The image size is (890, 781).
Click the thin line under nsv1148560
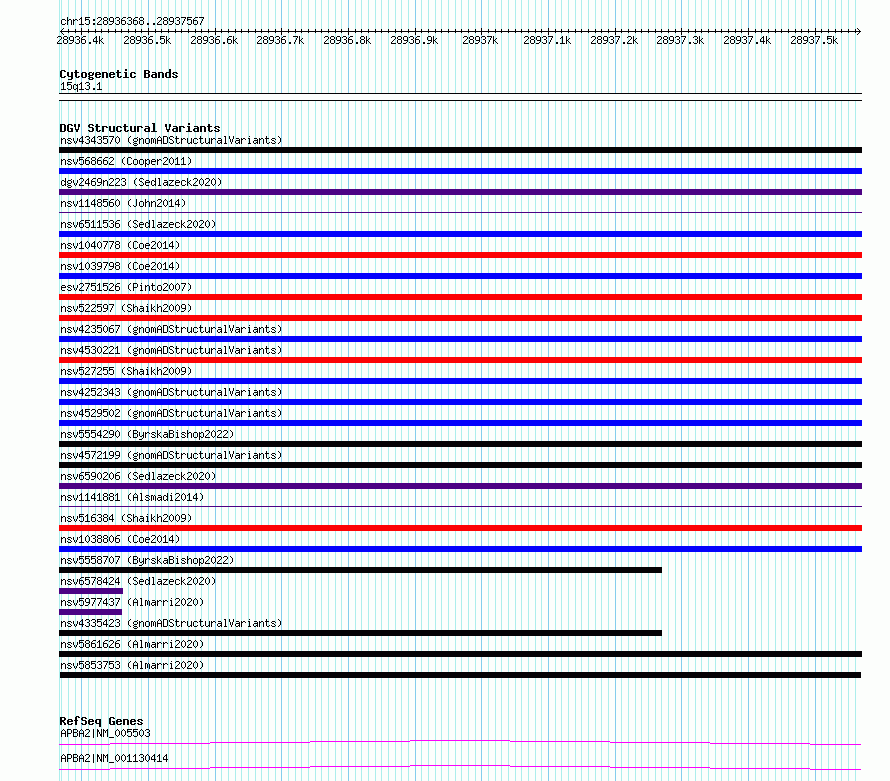460,212
